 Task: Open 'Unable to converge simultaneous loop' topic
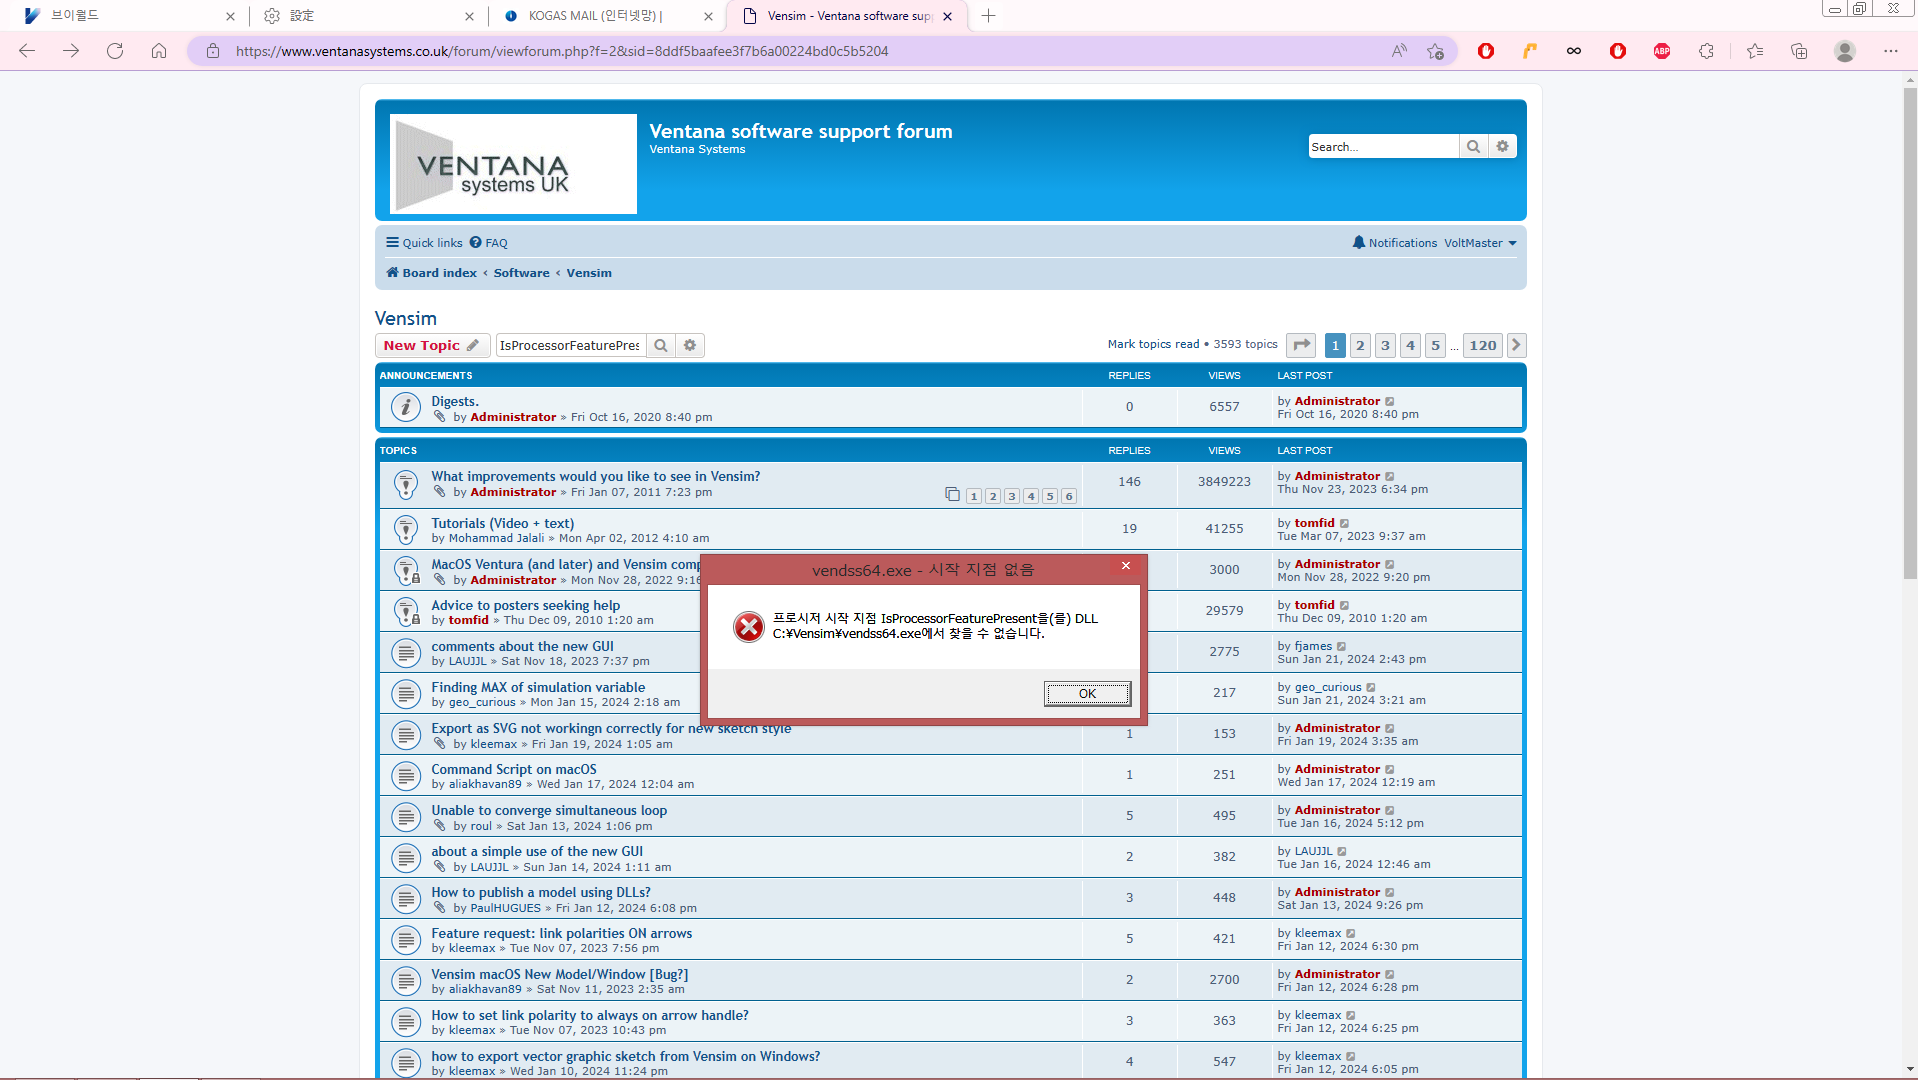coord(549,810)
